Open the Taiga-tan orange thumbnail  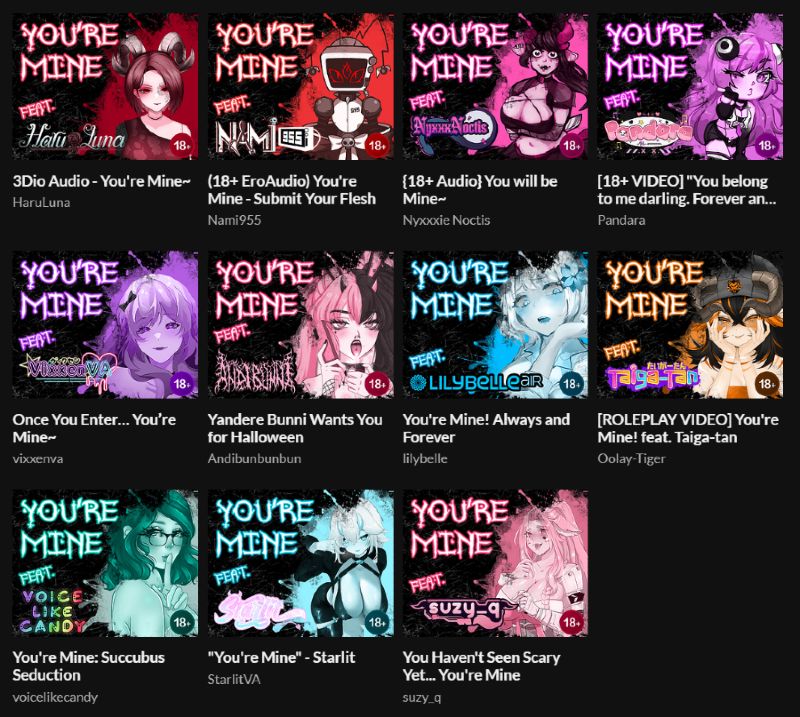tap(690, 325)
